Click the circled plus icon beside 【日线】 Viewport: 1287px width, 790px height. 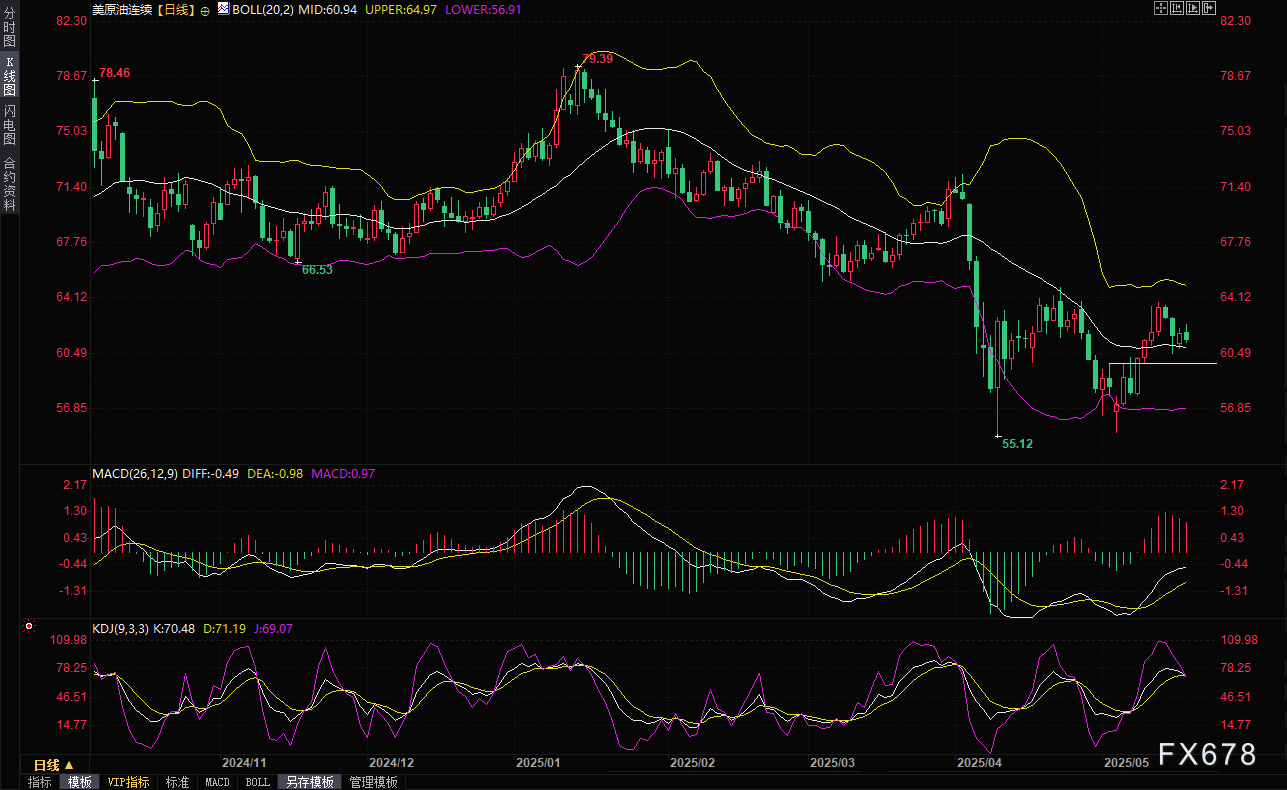click(x=205, y=9)
